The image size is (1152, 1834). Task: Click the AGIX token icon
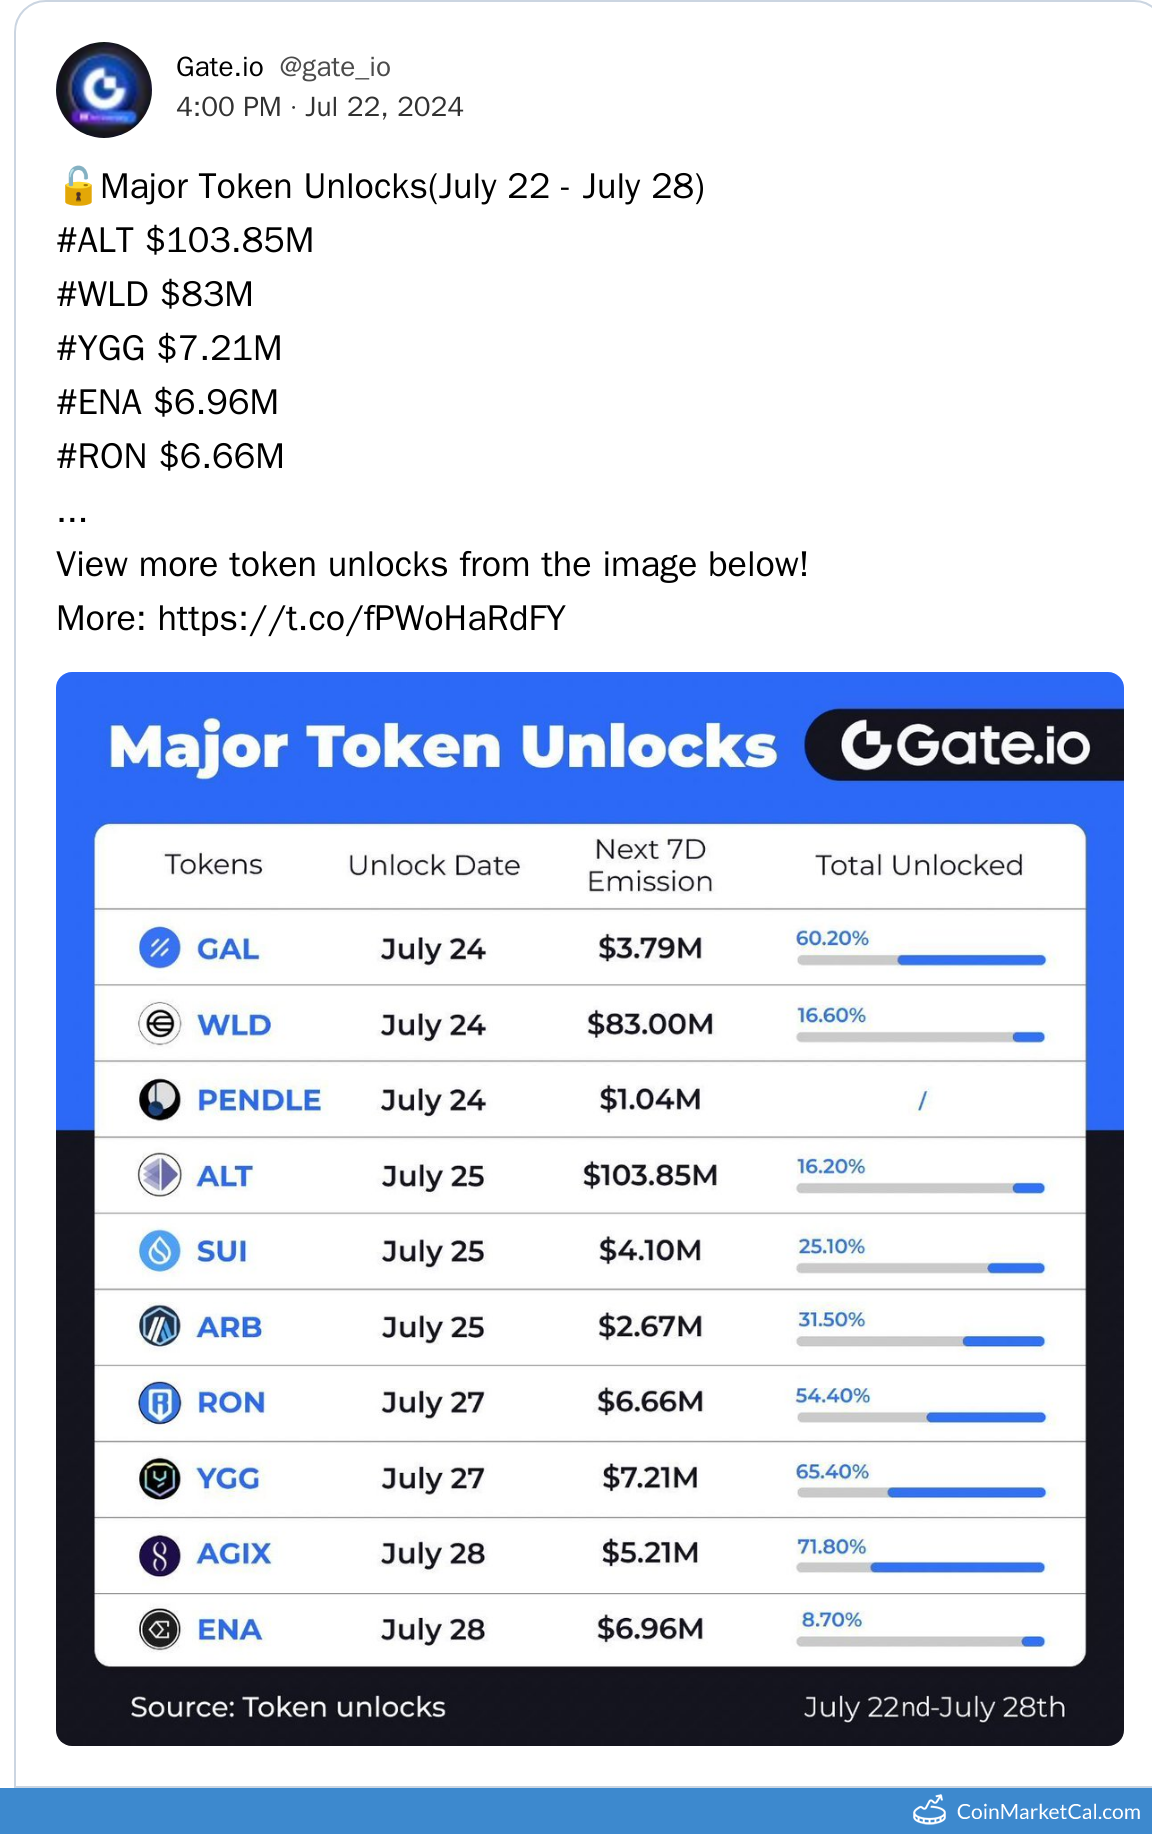159,1554
